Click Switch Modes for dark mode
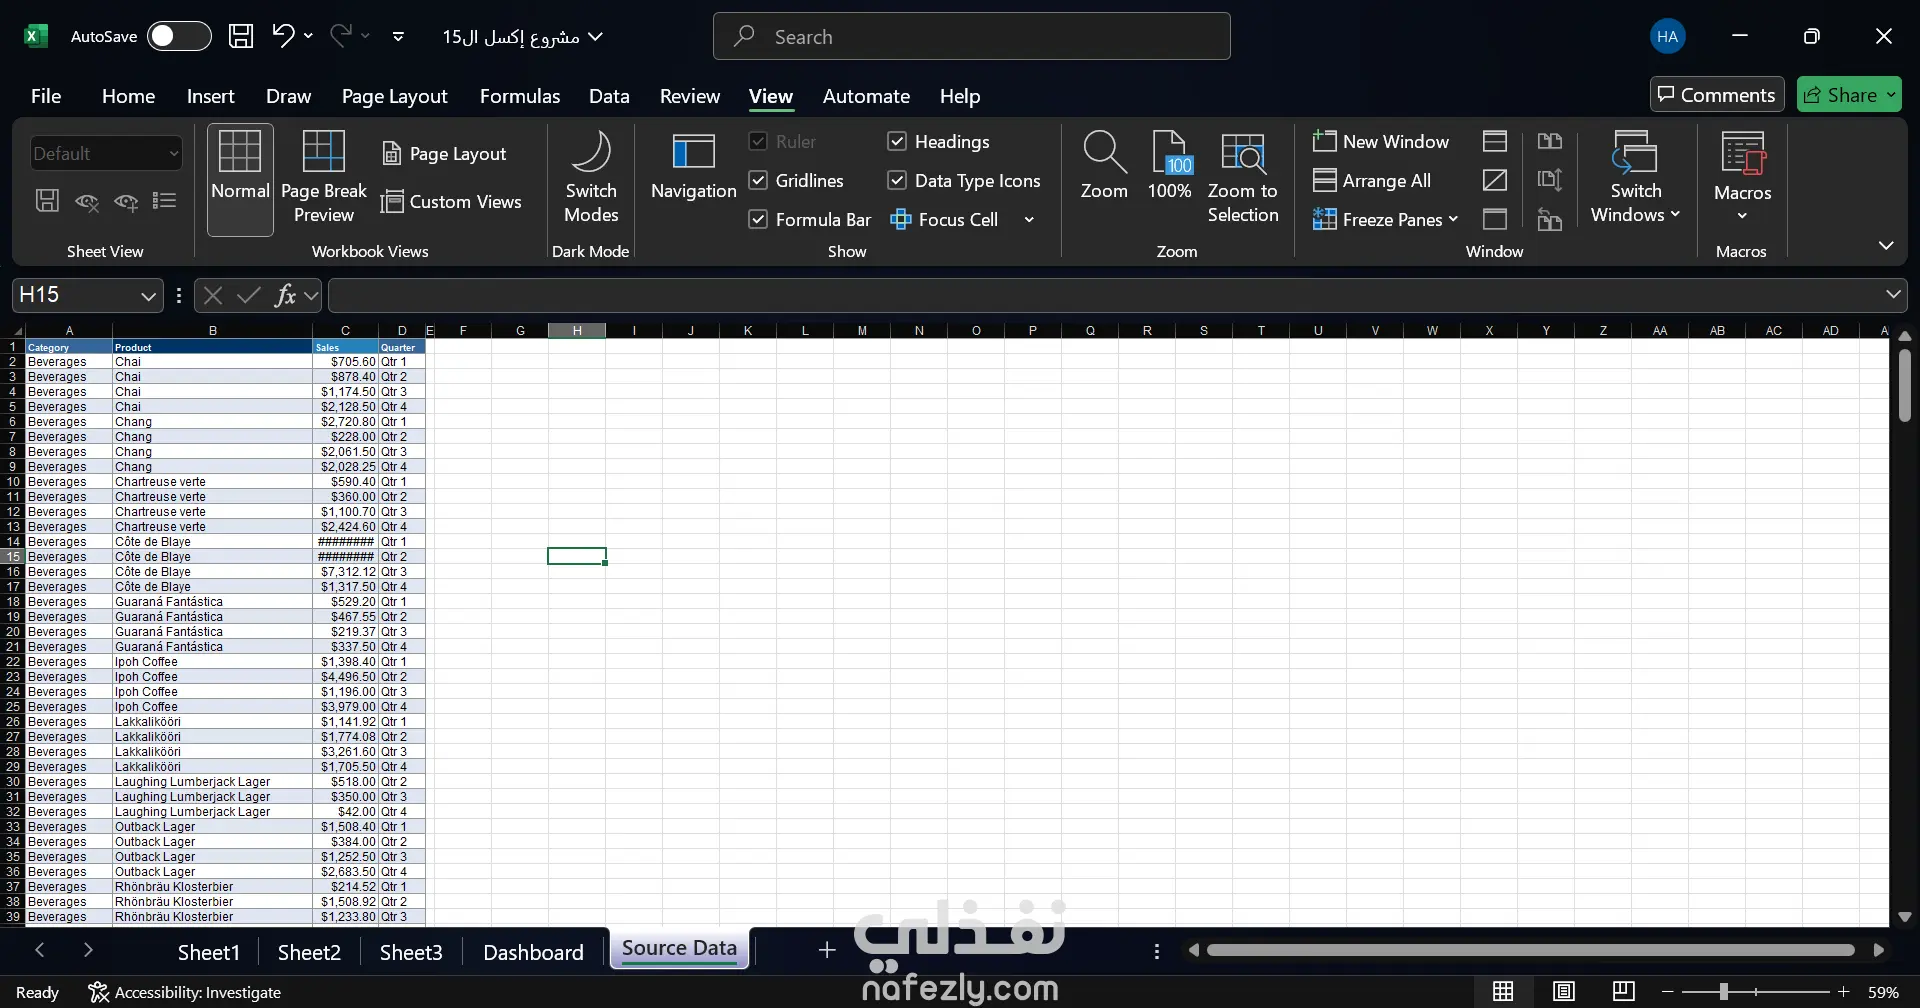The width and height of the screenshot is (1920, 1008). click(x=591, y=180)
